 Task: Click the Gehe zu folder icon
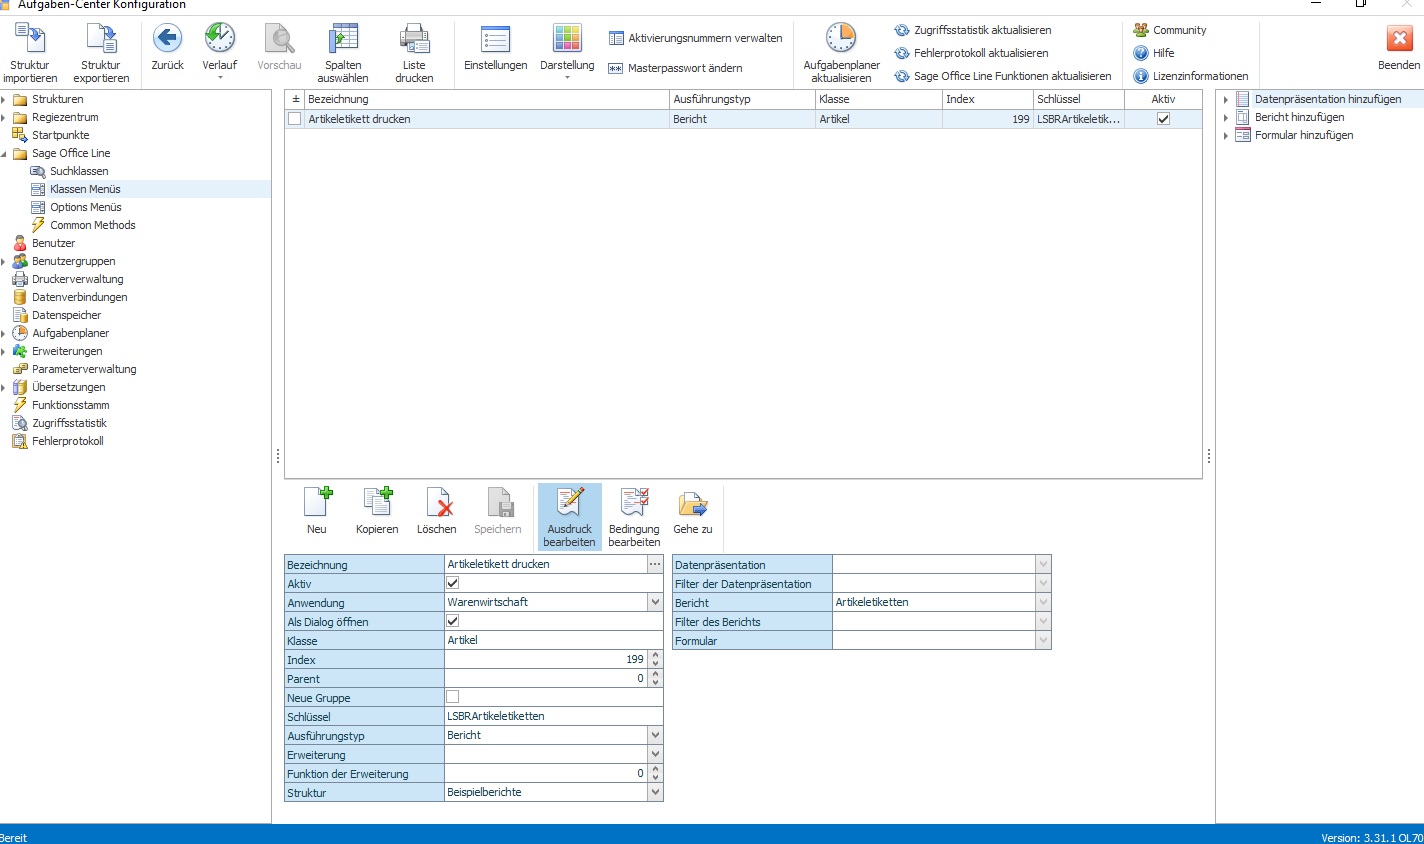(693, 502)
